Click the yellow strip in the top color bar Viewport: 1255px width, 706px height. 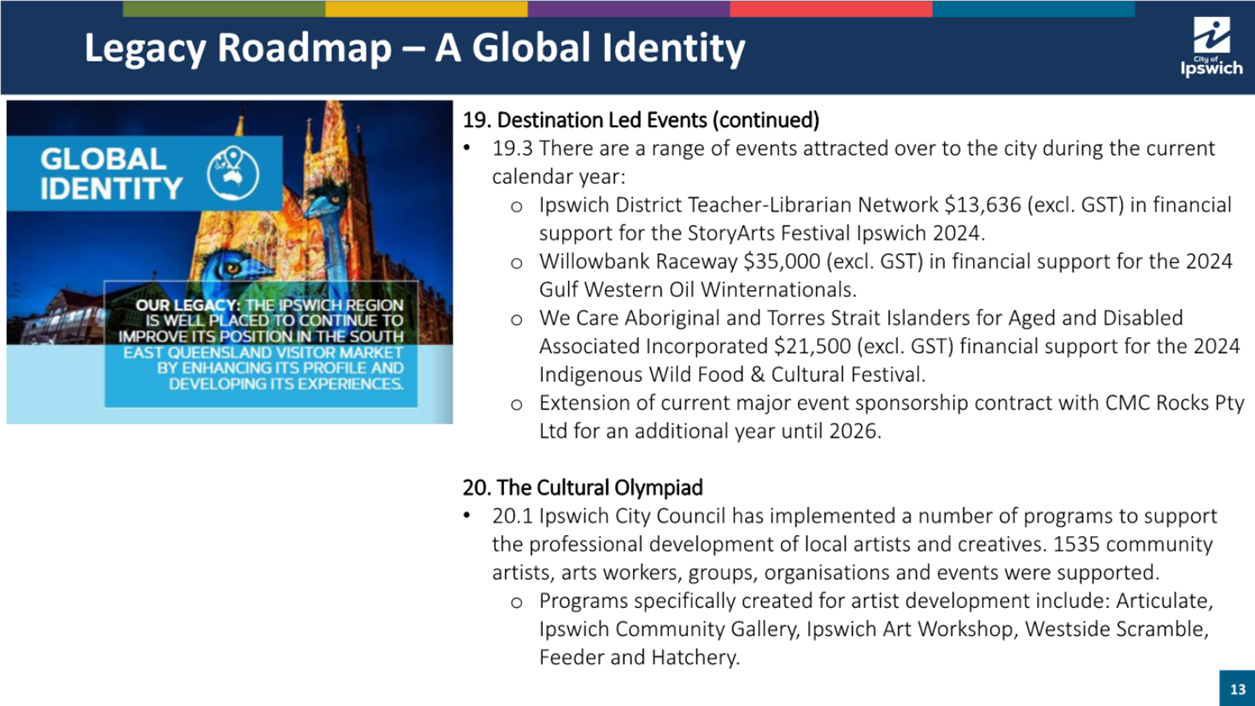pyautogui.click(x=426, y=8)
